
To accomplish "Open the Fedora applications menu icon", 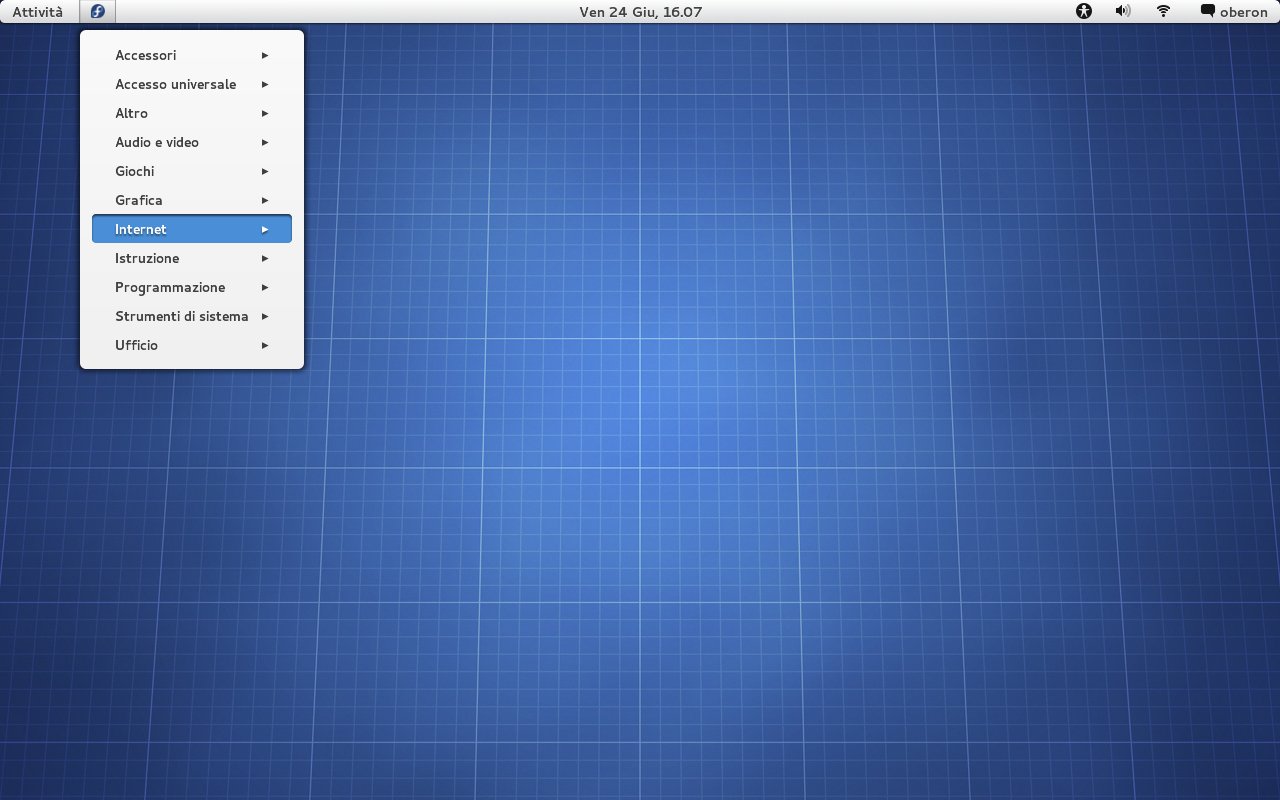I will coord(97,12).
